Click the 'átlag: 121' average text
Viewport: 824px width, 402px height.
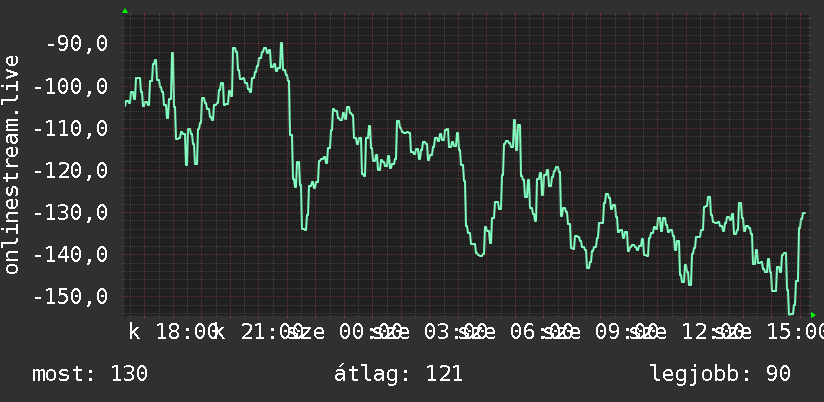point(398,374)
